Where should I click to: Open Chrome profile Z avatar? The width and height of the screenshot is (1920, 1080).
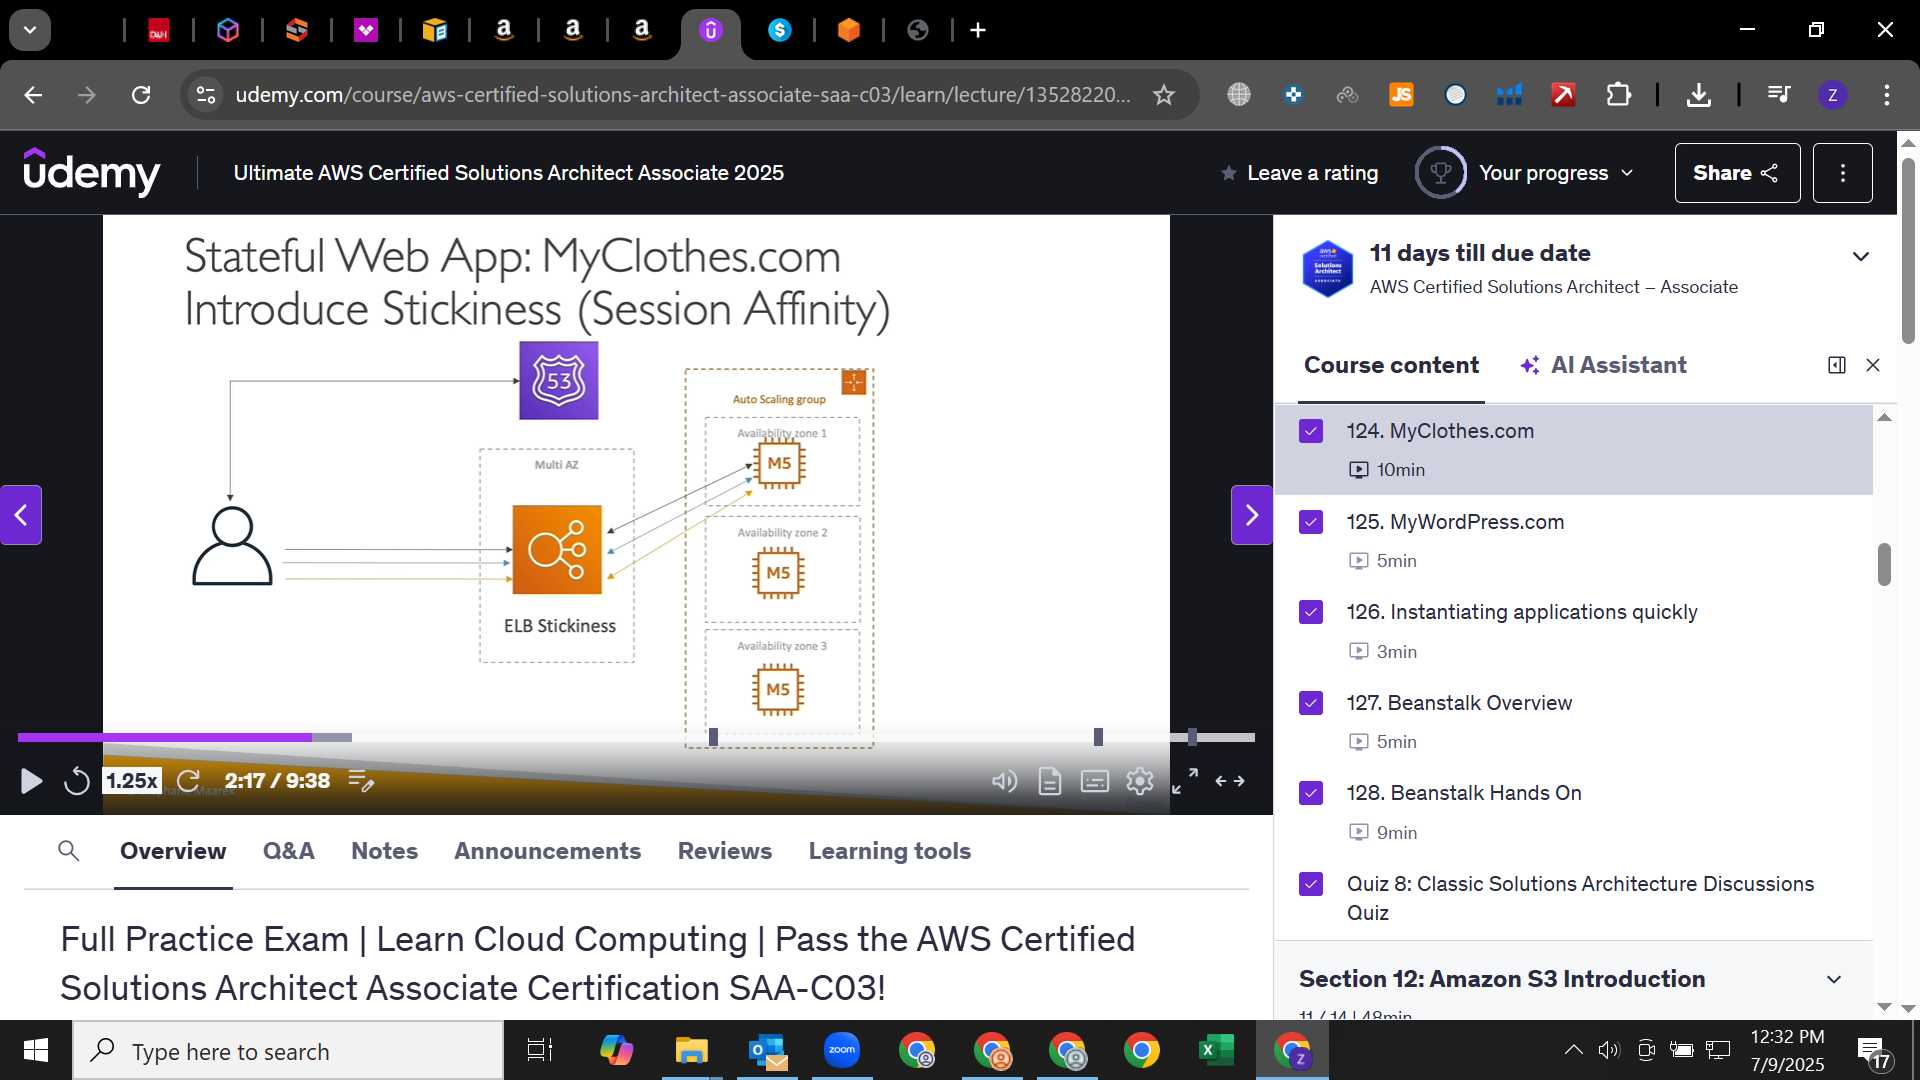click(x=1832, y=95)
